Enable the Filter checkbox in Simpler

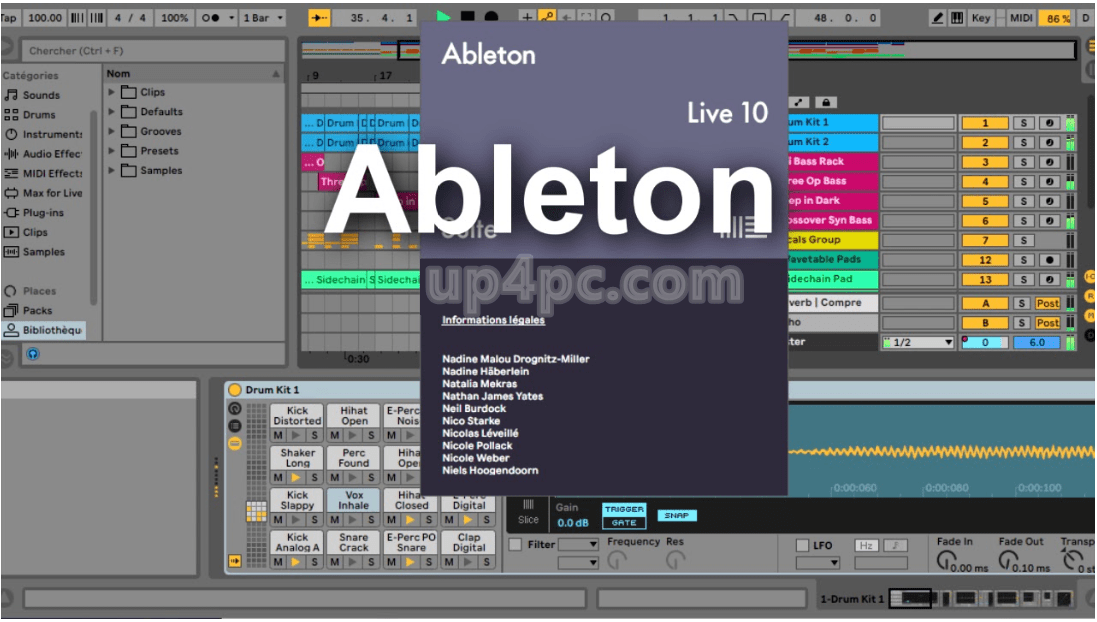point(516,544)
